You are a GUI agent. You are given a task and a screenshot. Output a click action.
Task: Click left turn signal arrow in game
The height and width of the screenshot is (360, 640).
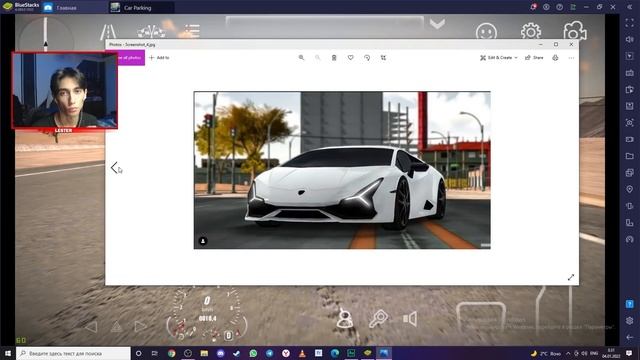pyautogui.click(x=91, y=327)
